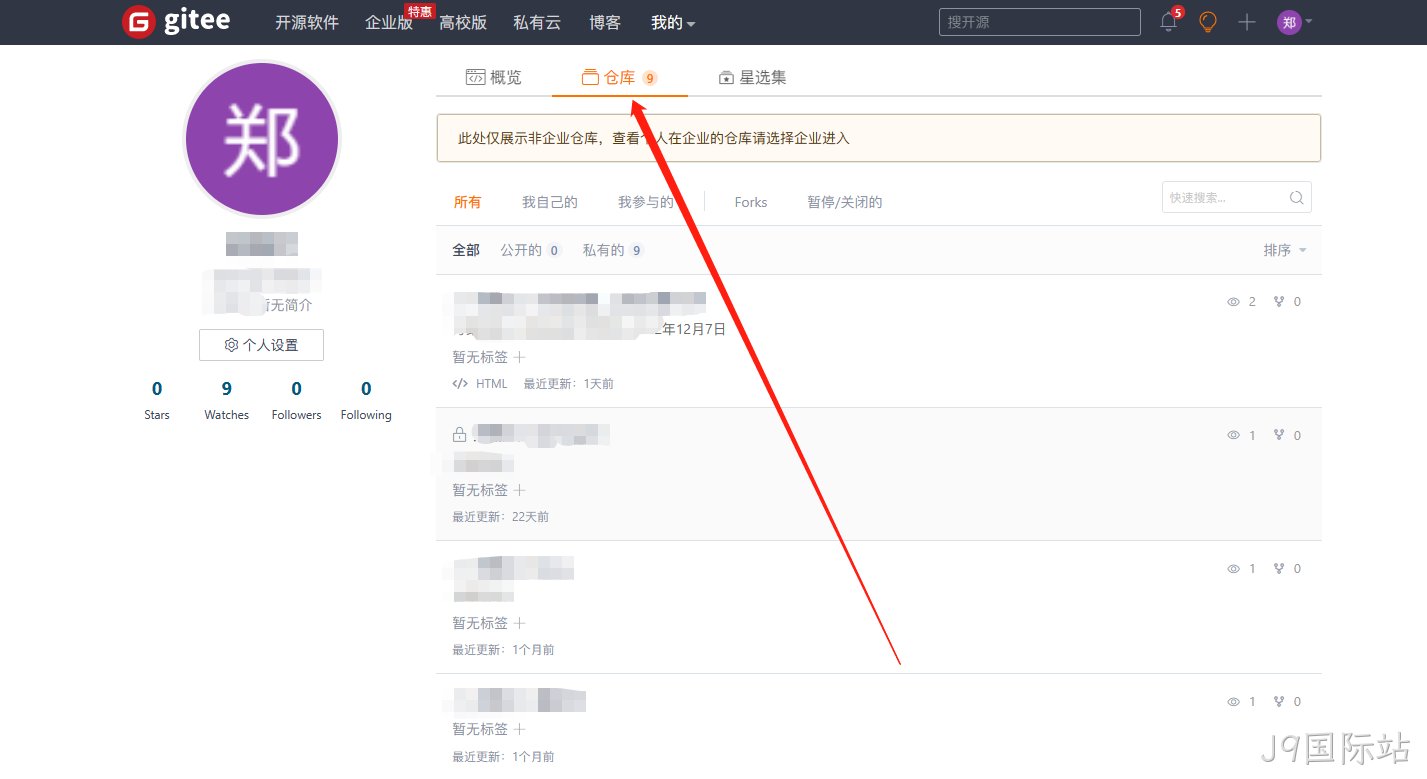Open the 排序 sort dropdown
The width and height of the screenshot is (1427, 779).
coord(1285,250)
